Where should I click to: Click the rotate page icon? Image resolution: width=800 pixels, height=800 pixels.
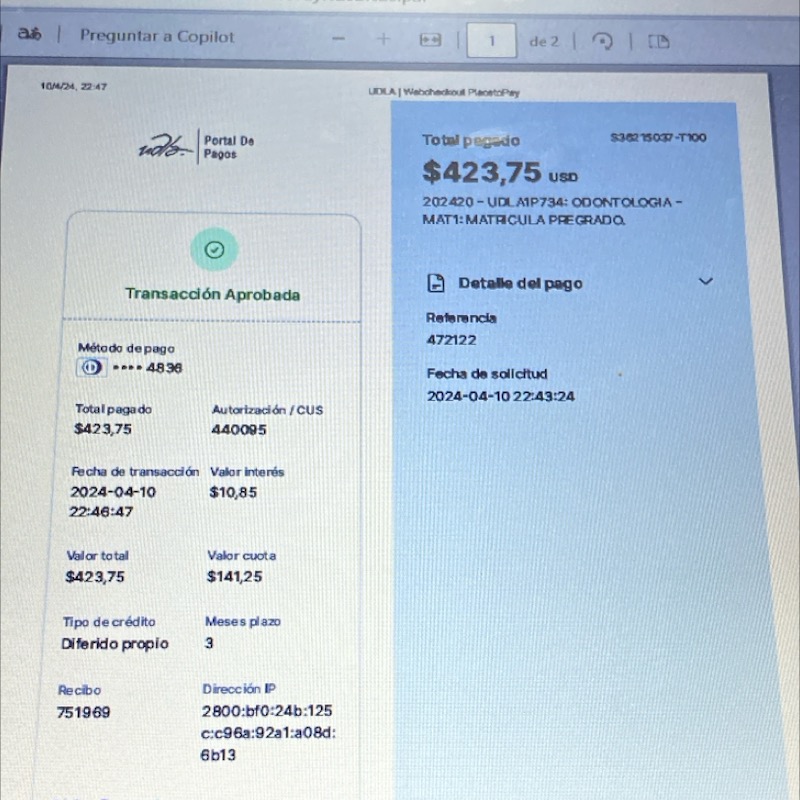[602, 41]
